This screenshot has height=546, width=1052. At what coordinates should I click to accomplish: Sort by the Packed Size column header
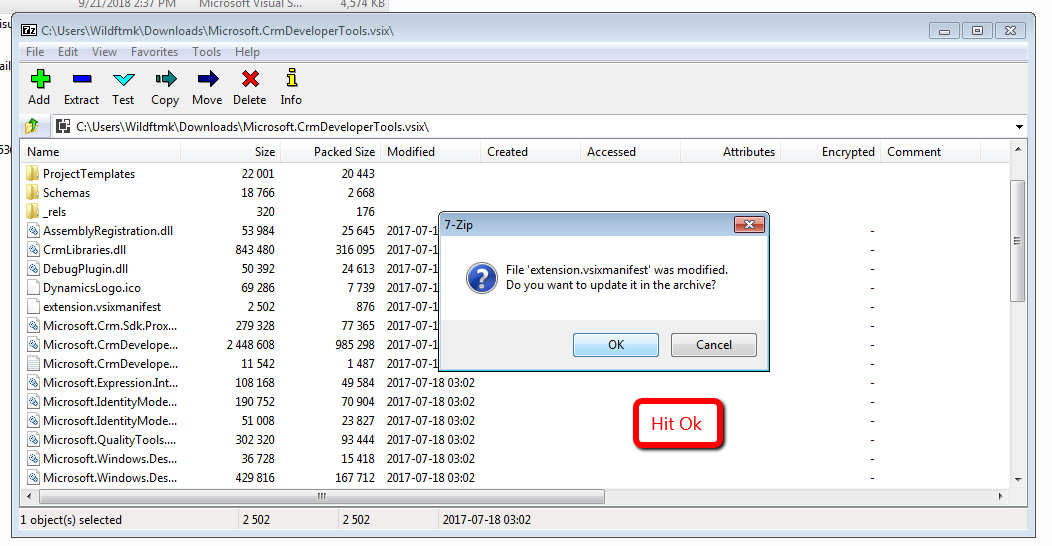tap(330, 152)
